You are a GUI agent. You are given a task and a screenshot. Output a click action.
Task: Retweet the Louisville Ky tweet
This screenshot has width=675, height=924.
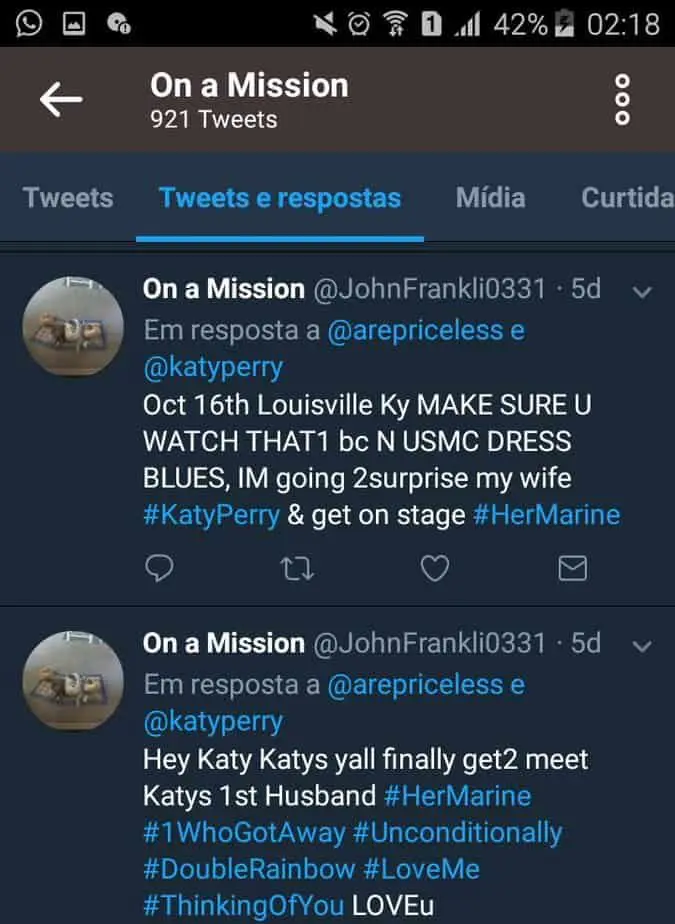(297, 568)
